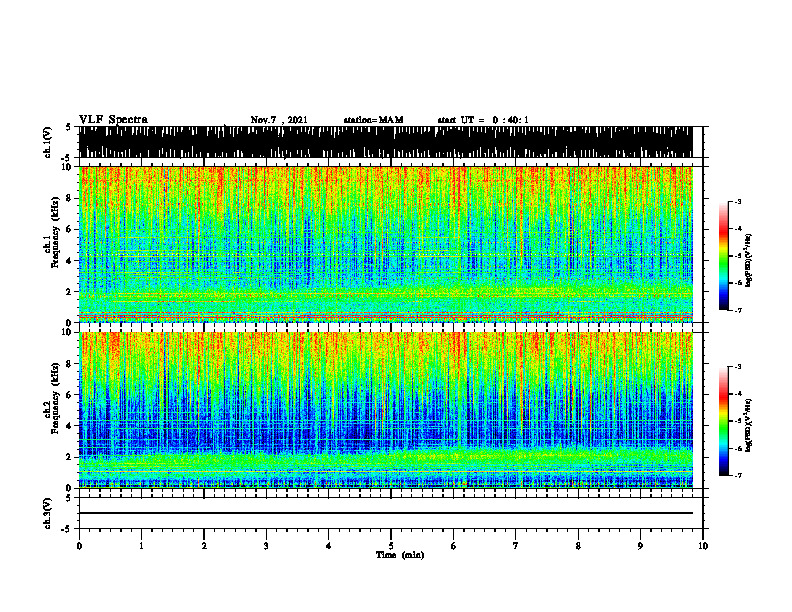792x612 pixels.
Task: Click time axis tick label "9"
Action: tap(640, 546)
